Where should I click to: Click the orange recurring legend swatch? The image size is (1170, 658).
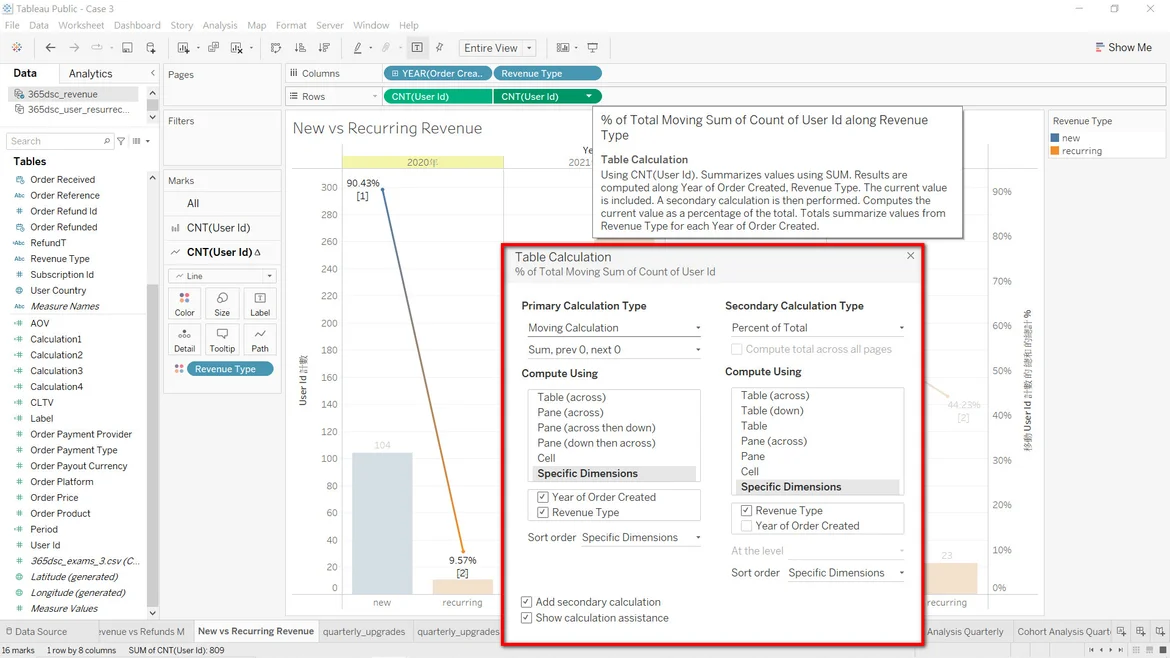point(1055,151)
